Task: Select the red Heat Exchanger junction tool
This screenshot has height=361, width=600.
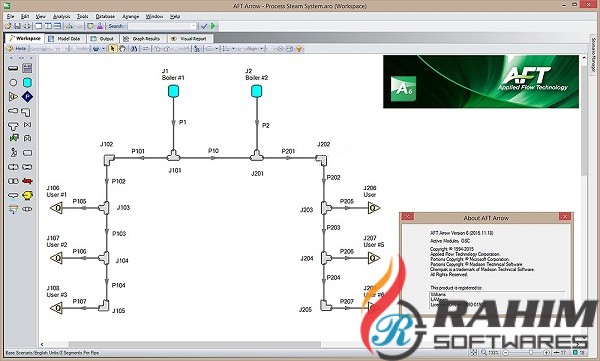Action: tap(27, 181)
